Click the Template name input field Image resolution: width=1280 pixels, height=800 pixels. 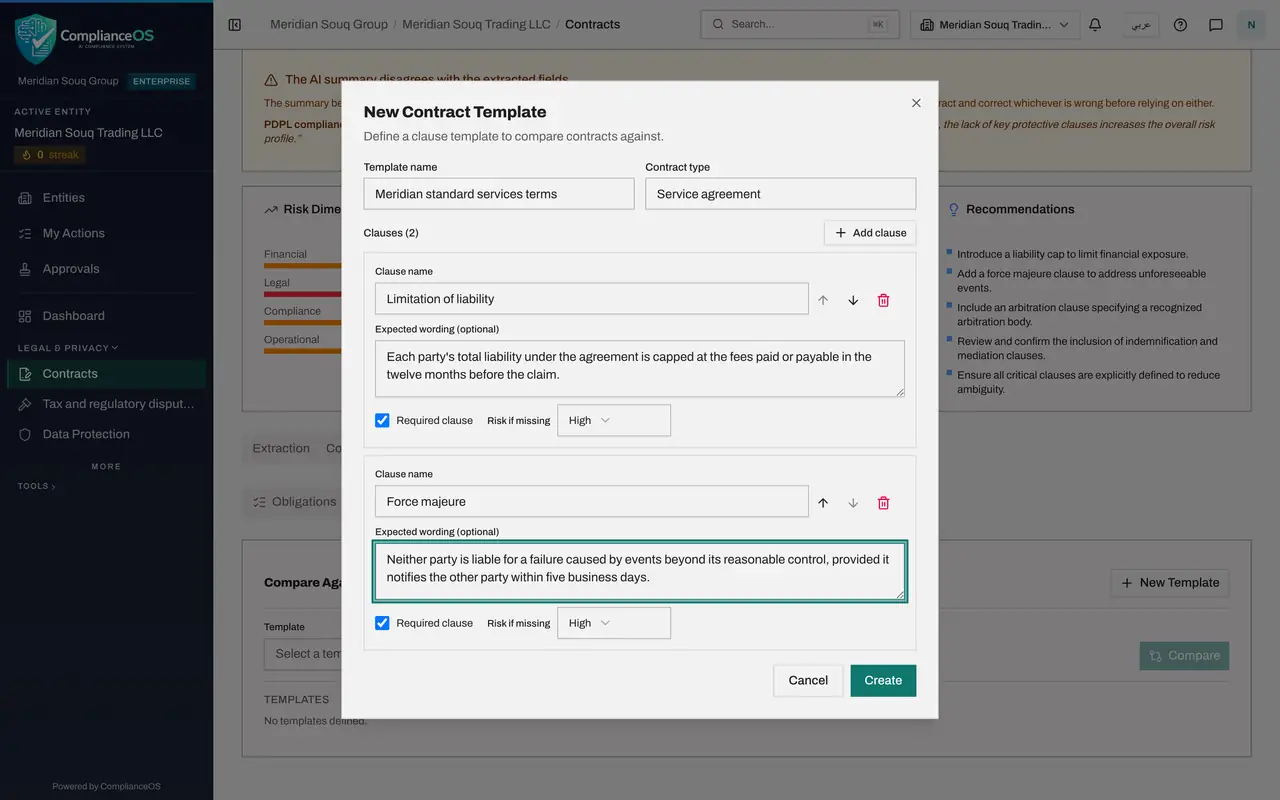tap(499, 194)
